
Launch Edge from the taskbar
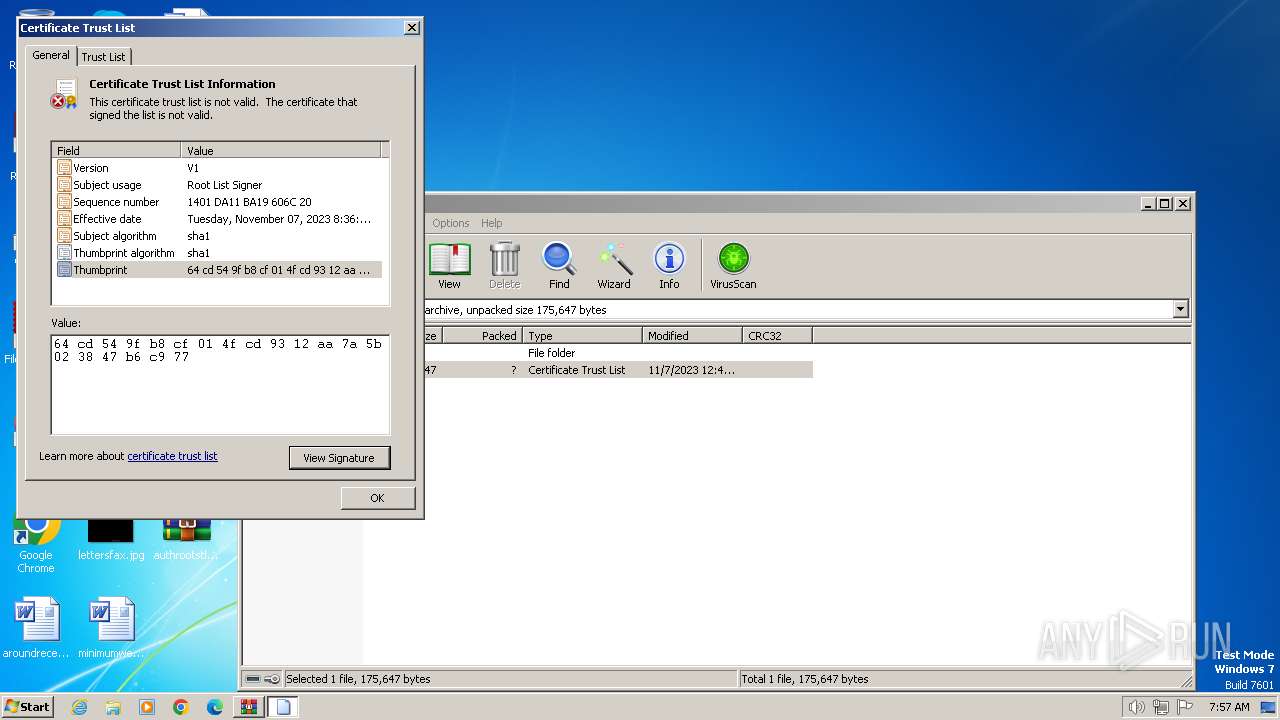(x=215, y=707)
